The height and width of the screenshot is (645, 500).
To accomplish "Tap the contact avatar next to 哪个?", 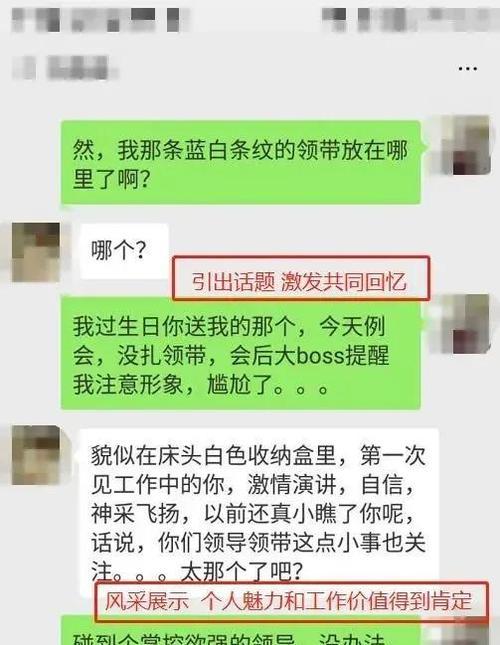I will coord(36,252).
